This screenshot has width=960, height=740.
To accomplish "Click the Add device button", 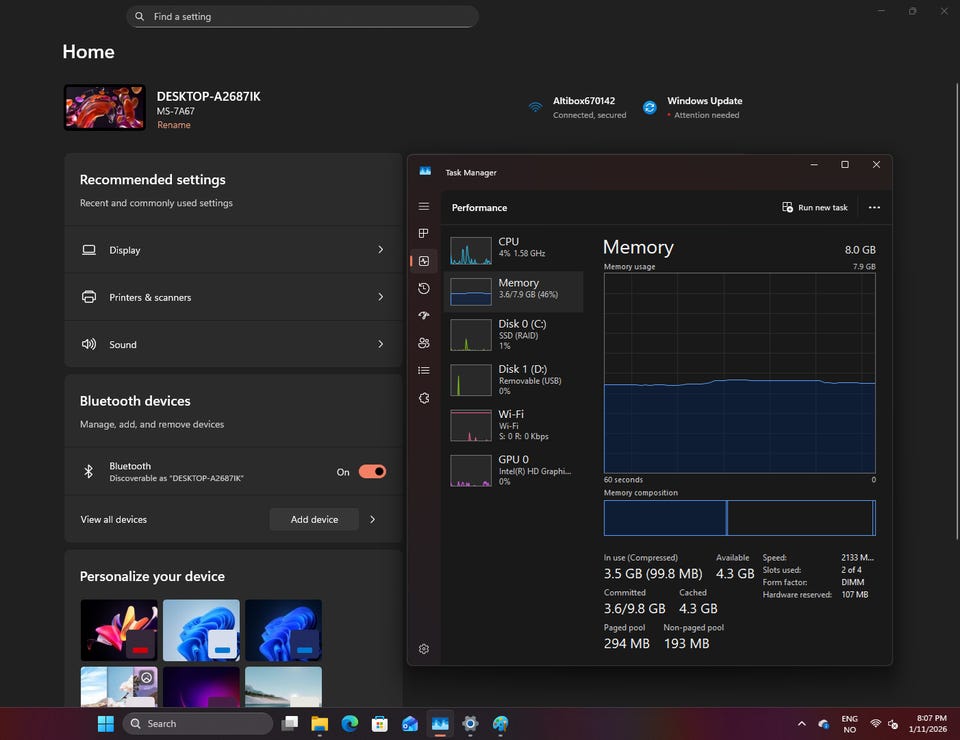I will (x=314, y=520).
